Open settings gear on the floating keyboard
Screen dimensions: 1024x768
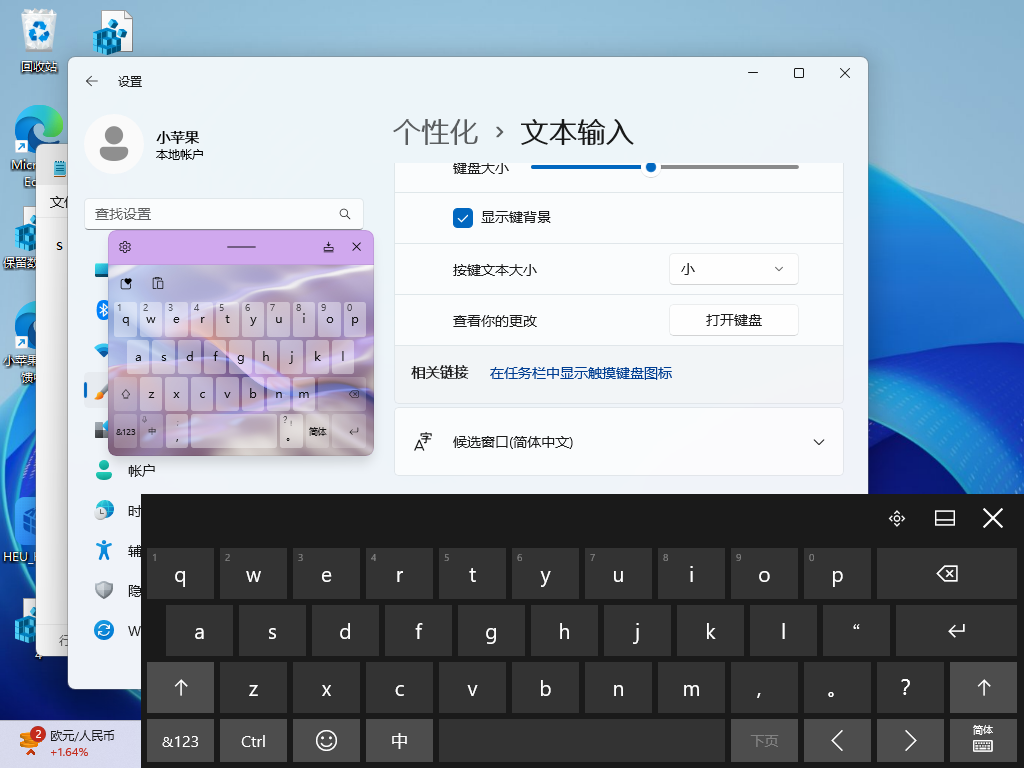tap(124, 247)
